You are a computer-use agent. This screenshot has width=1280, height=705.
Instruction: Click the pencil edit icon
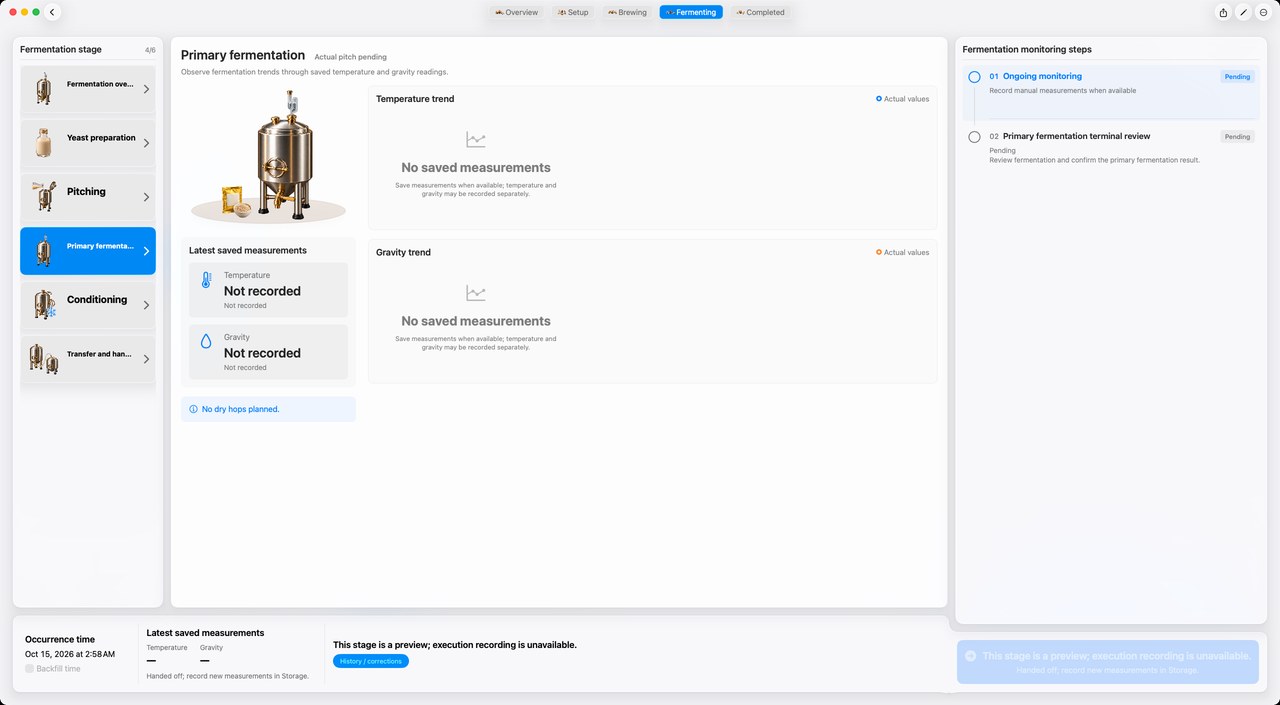click(x=1243, y=12)
